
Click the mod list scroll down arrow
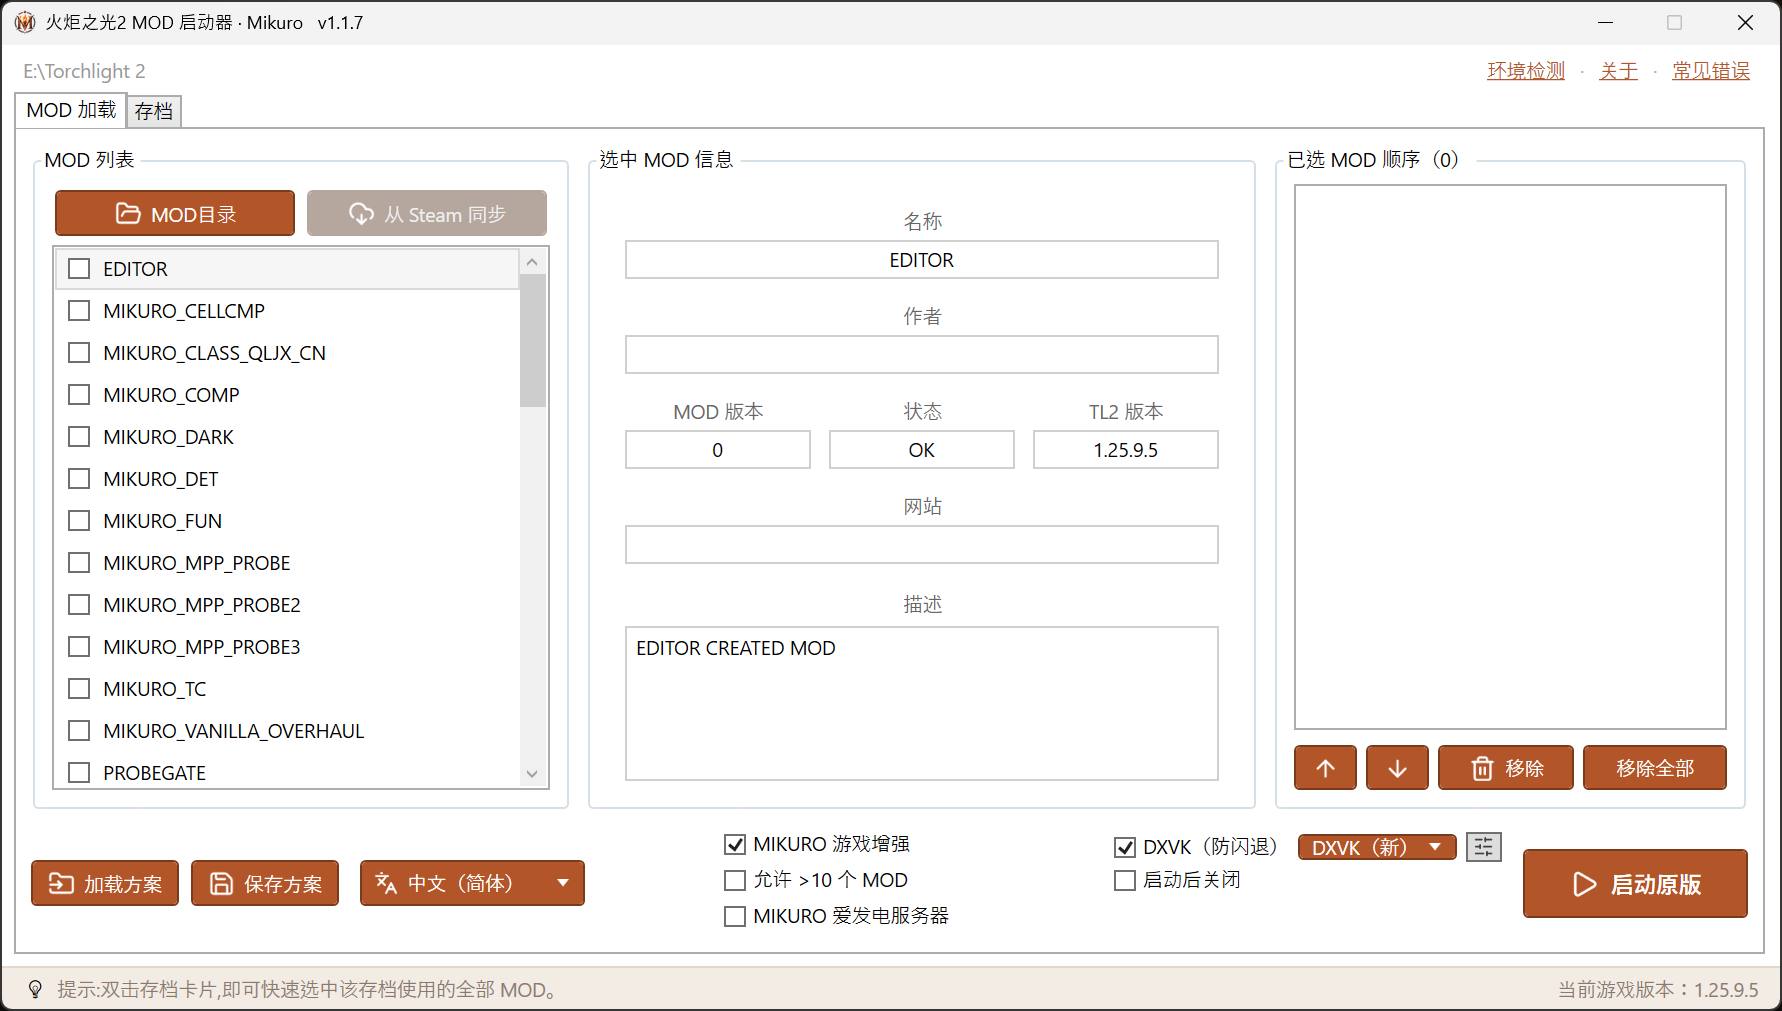click(532, 774)
